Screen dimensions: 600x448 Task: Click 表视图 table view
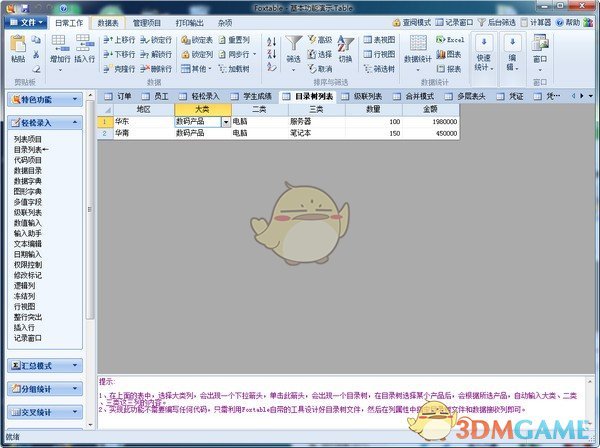tap(379, 40)
